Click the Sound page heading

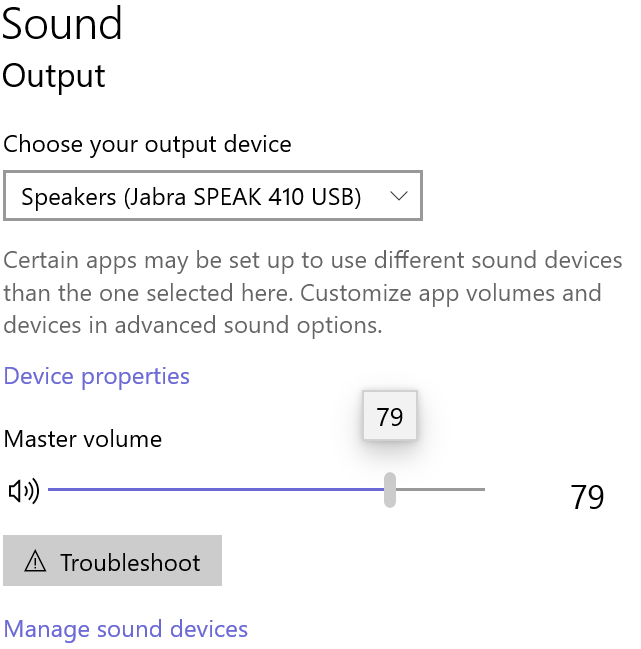(62, 24)
